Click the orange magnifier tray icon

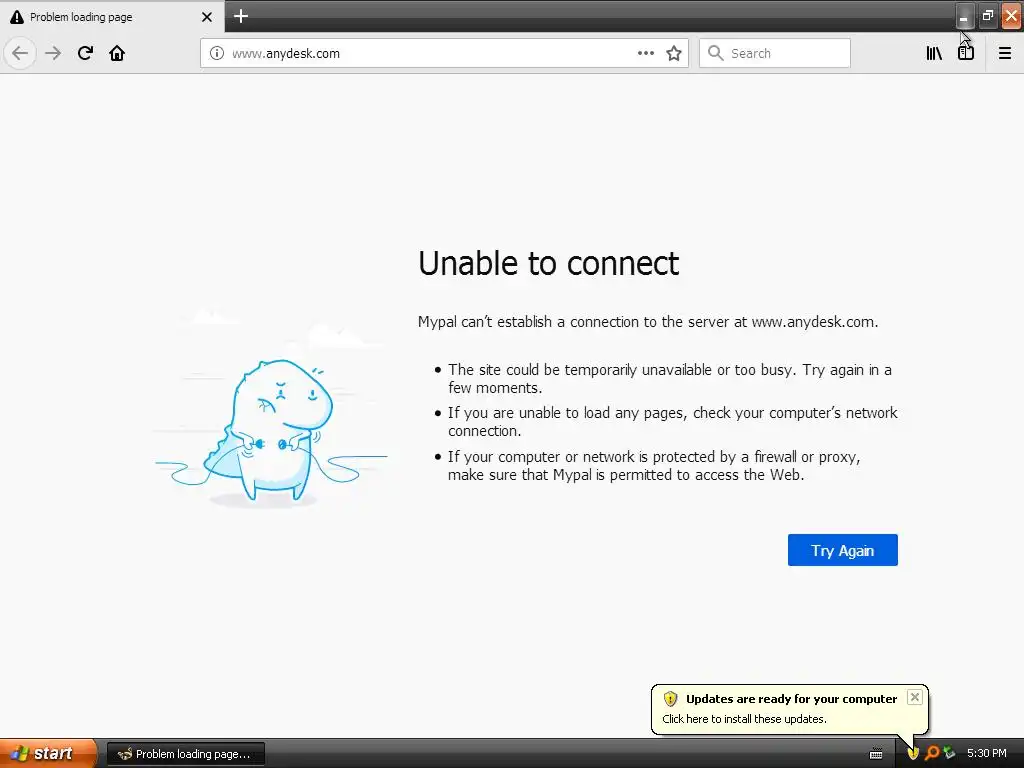[932, 753]
